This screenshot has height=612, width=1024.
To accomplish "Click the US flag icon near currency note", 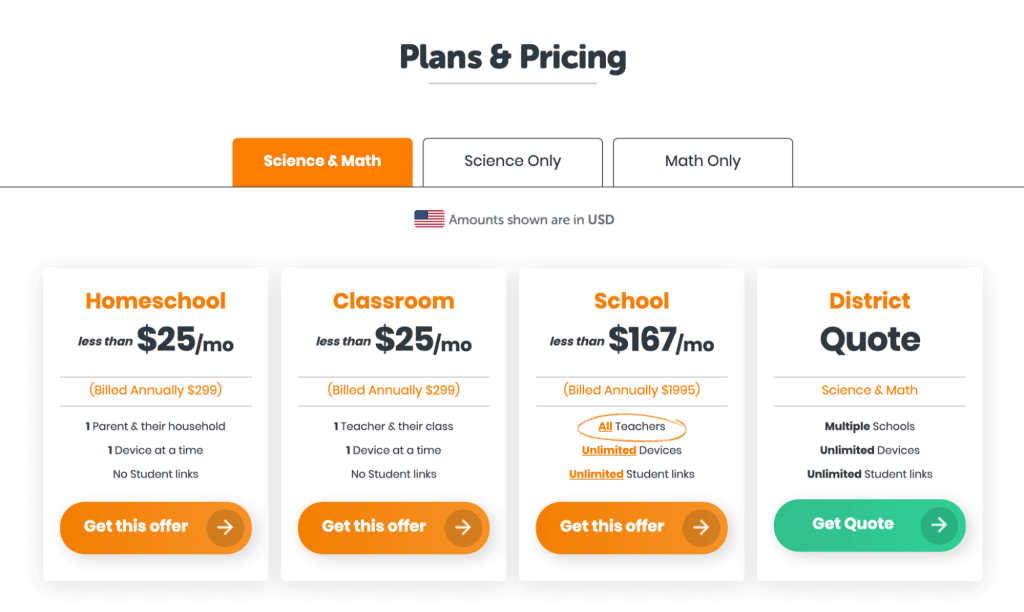I will (x=429, y=218).
